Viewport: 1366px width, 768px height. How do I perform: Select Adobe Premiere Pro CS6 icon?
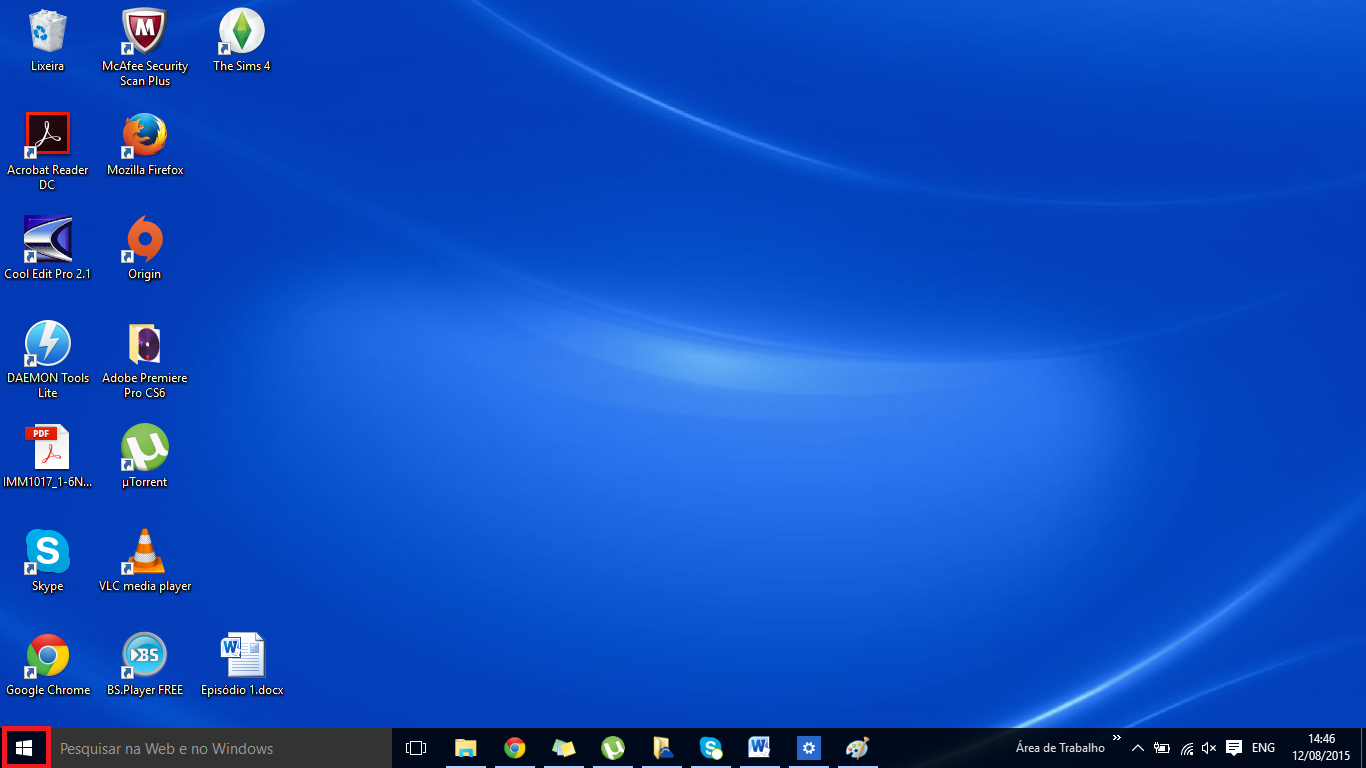[145, 360]
